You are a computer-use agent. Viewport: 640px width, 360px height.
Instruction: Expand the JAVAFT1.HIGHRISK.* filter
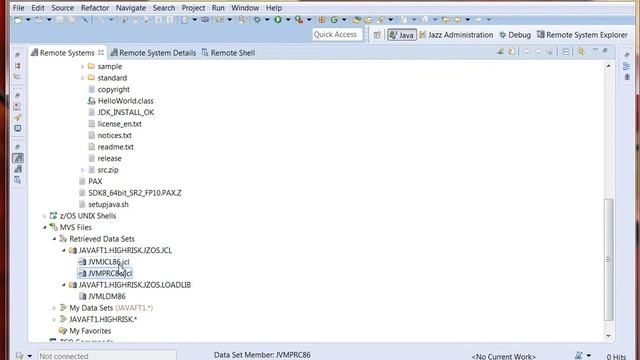[54, 319]
